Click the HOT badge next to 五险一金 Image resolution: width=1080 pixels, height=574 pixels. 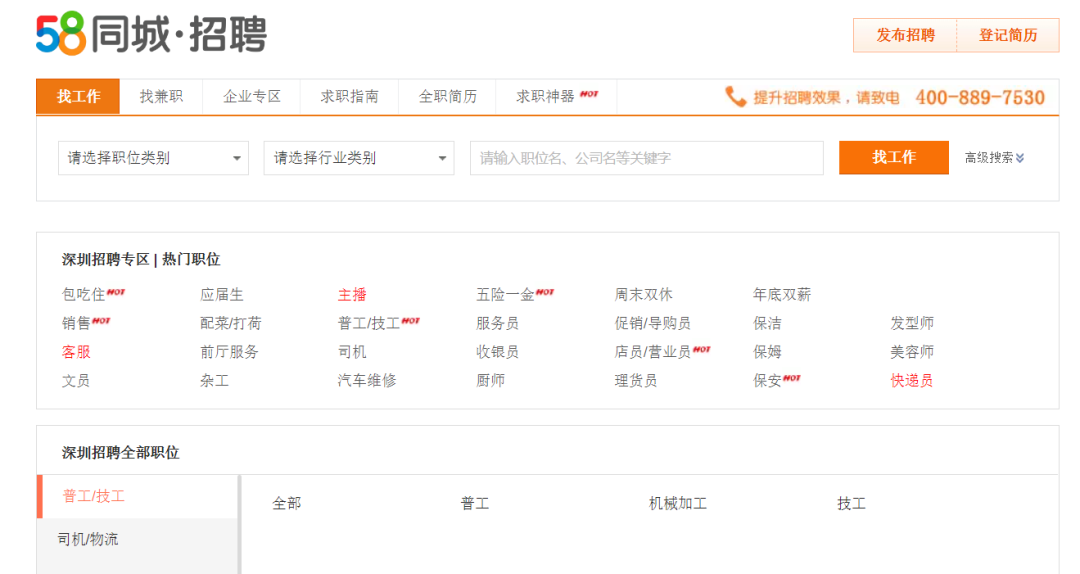click(545, 292)
